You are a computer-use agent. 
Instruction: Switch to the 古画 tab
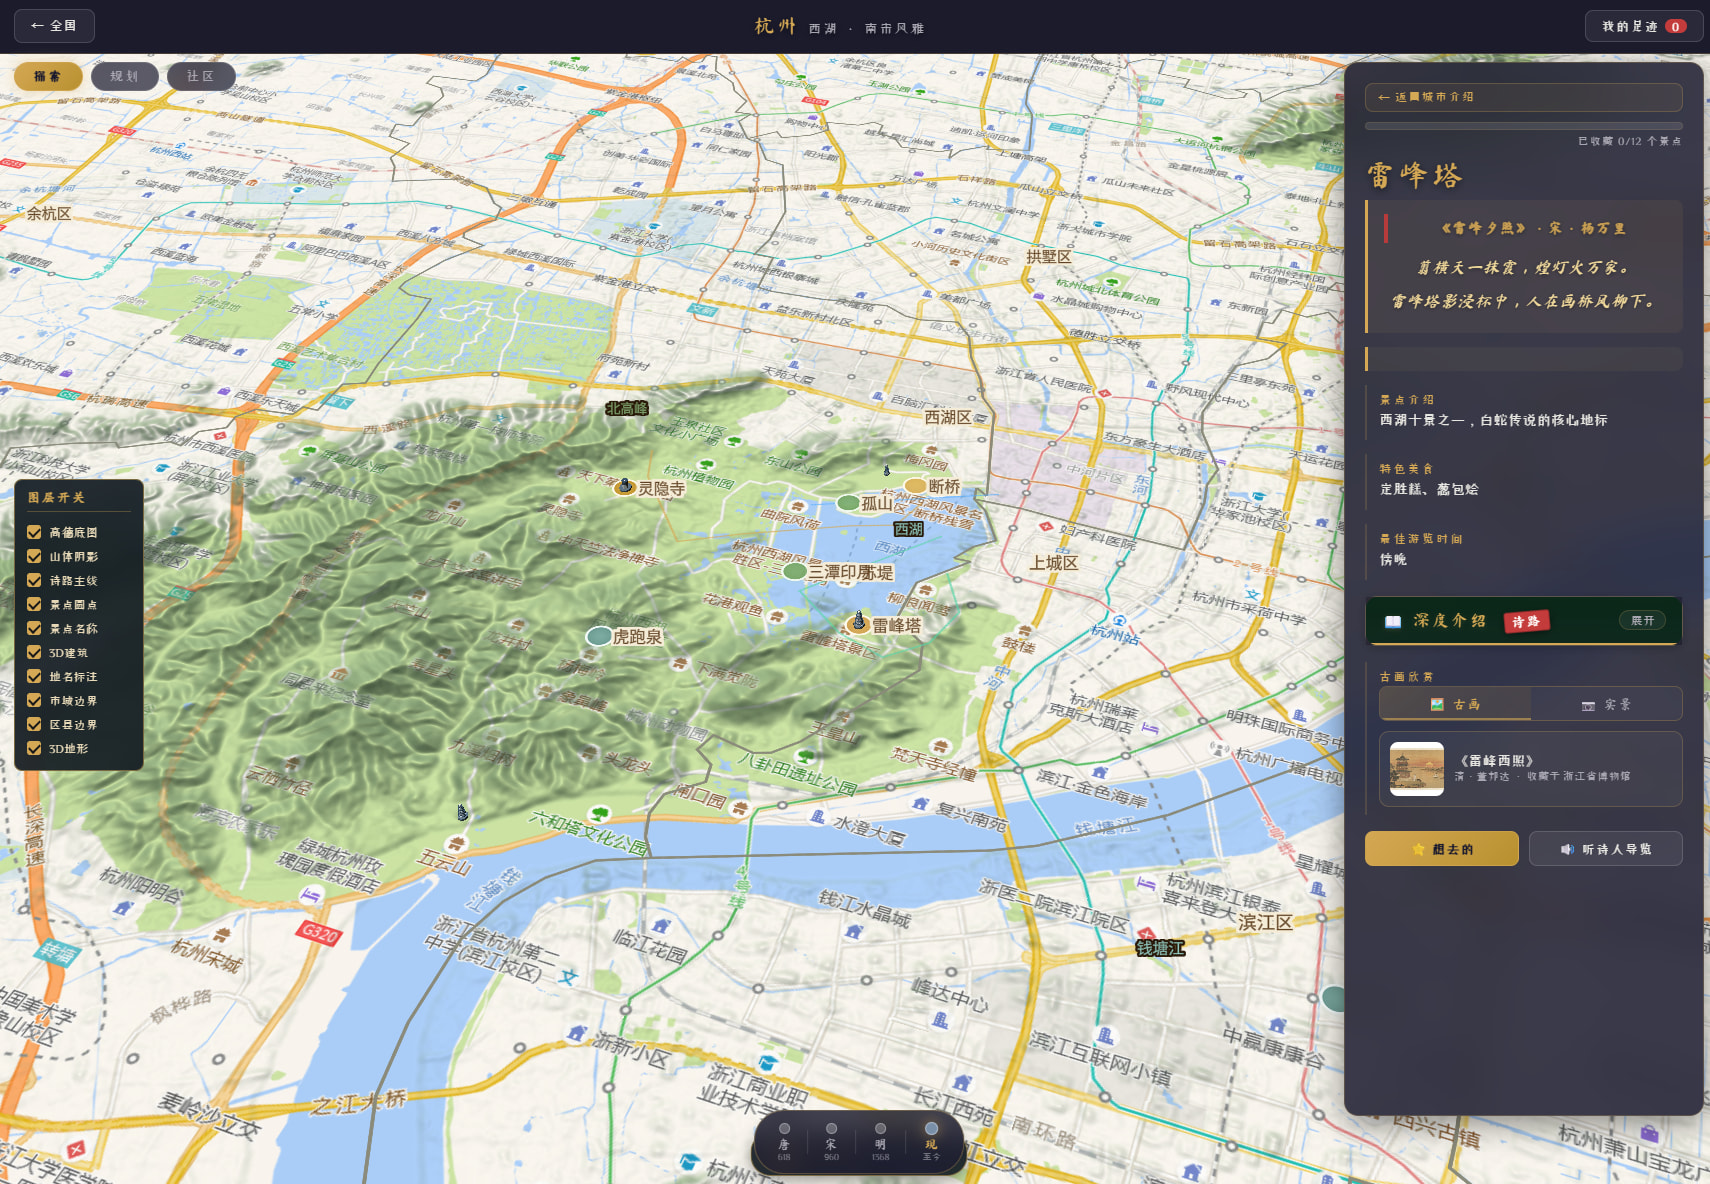coord(1455,704)
